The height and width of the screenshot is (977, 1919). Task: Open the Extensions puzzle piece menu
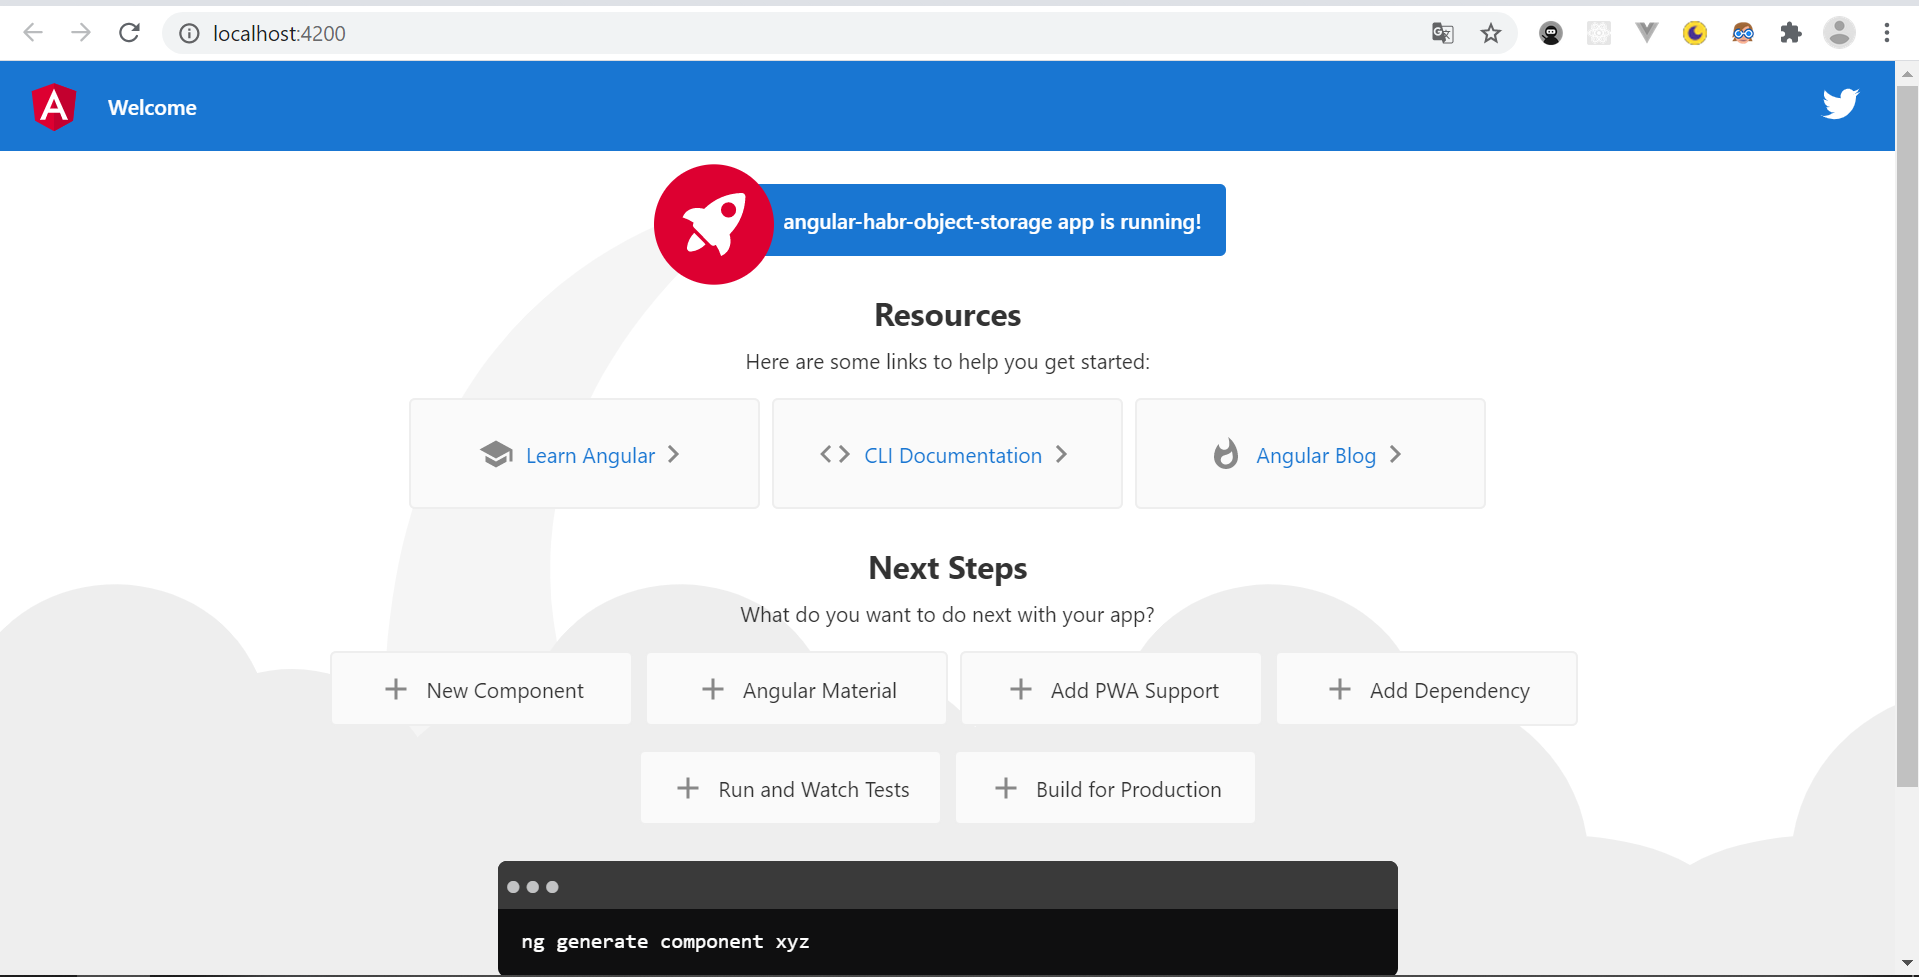tap(1791, 33)
